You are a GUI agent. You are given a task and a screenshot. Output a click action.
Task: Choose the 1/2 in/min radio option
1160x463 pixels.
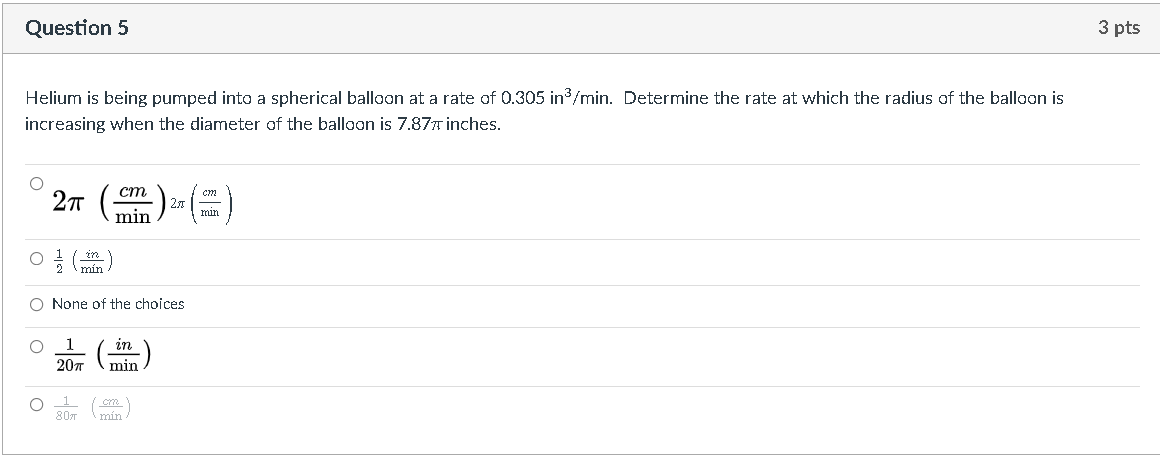coord(36,259)
